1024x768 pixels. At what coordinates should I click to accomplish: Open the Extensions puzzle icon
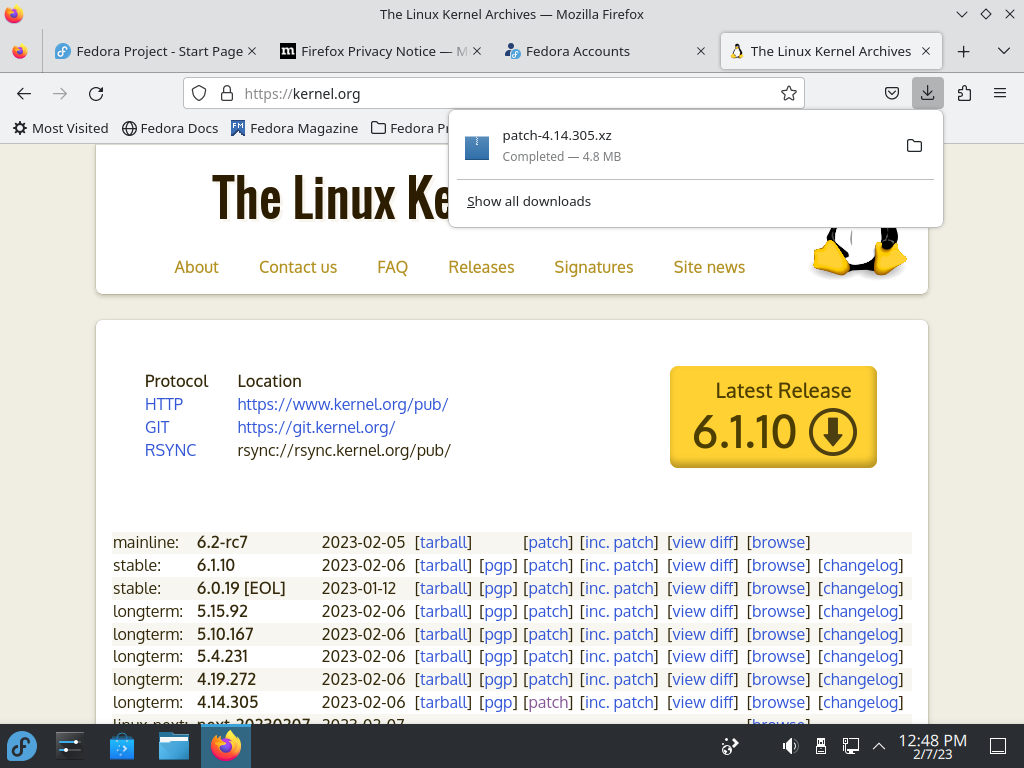[964, 94]
